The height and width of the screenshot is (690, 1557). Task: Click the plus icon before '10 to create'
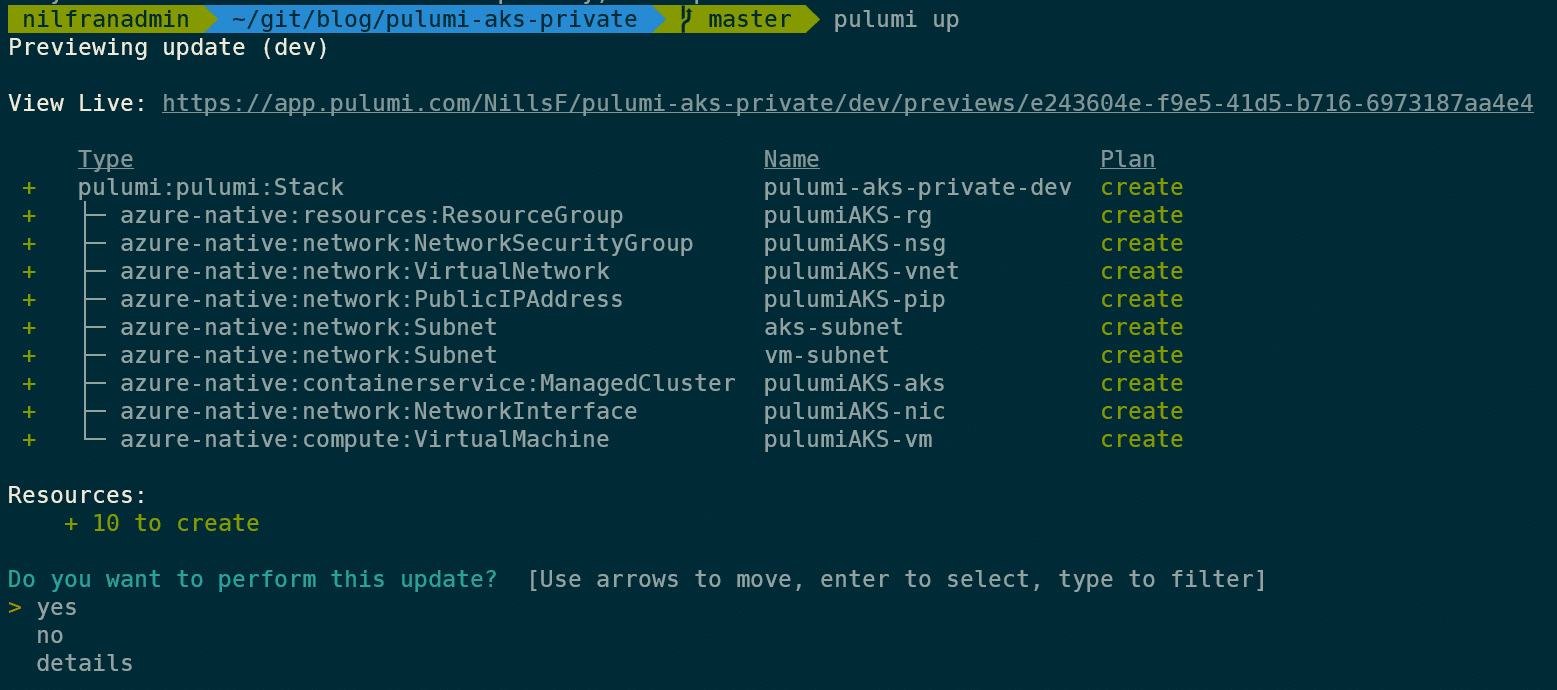tap(71, 524)
